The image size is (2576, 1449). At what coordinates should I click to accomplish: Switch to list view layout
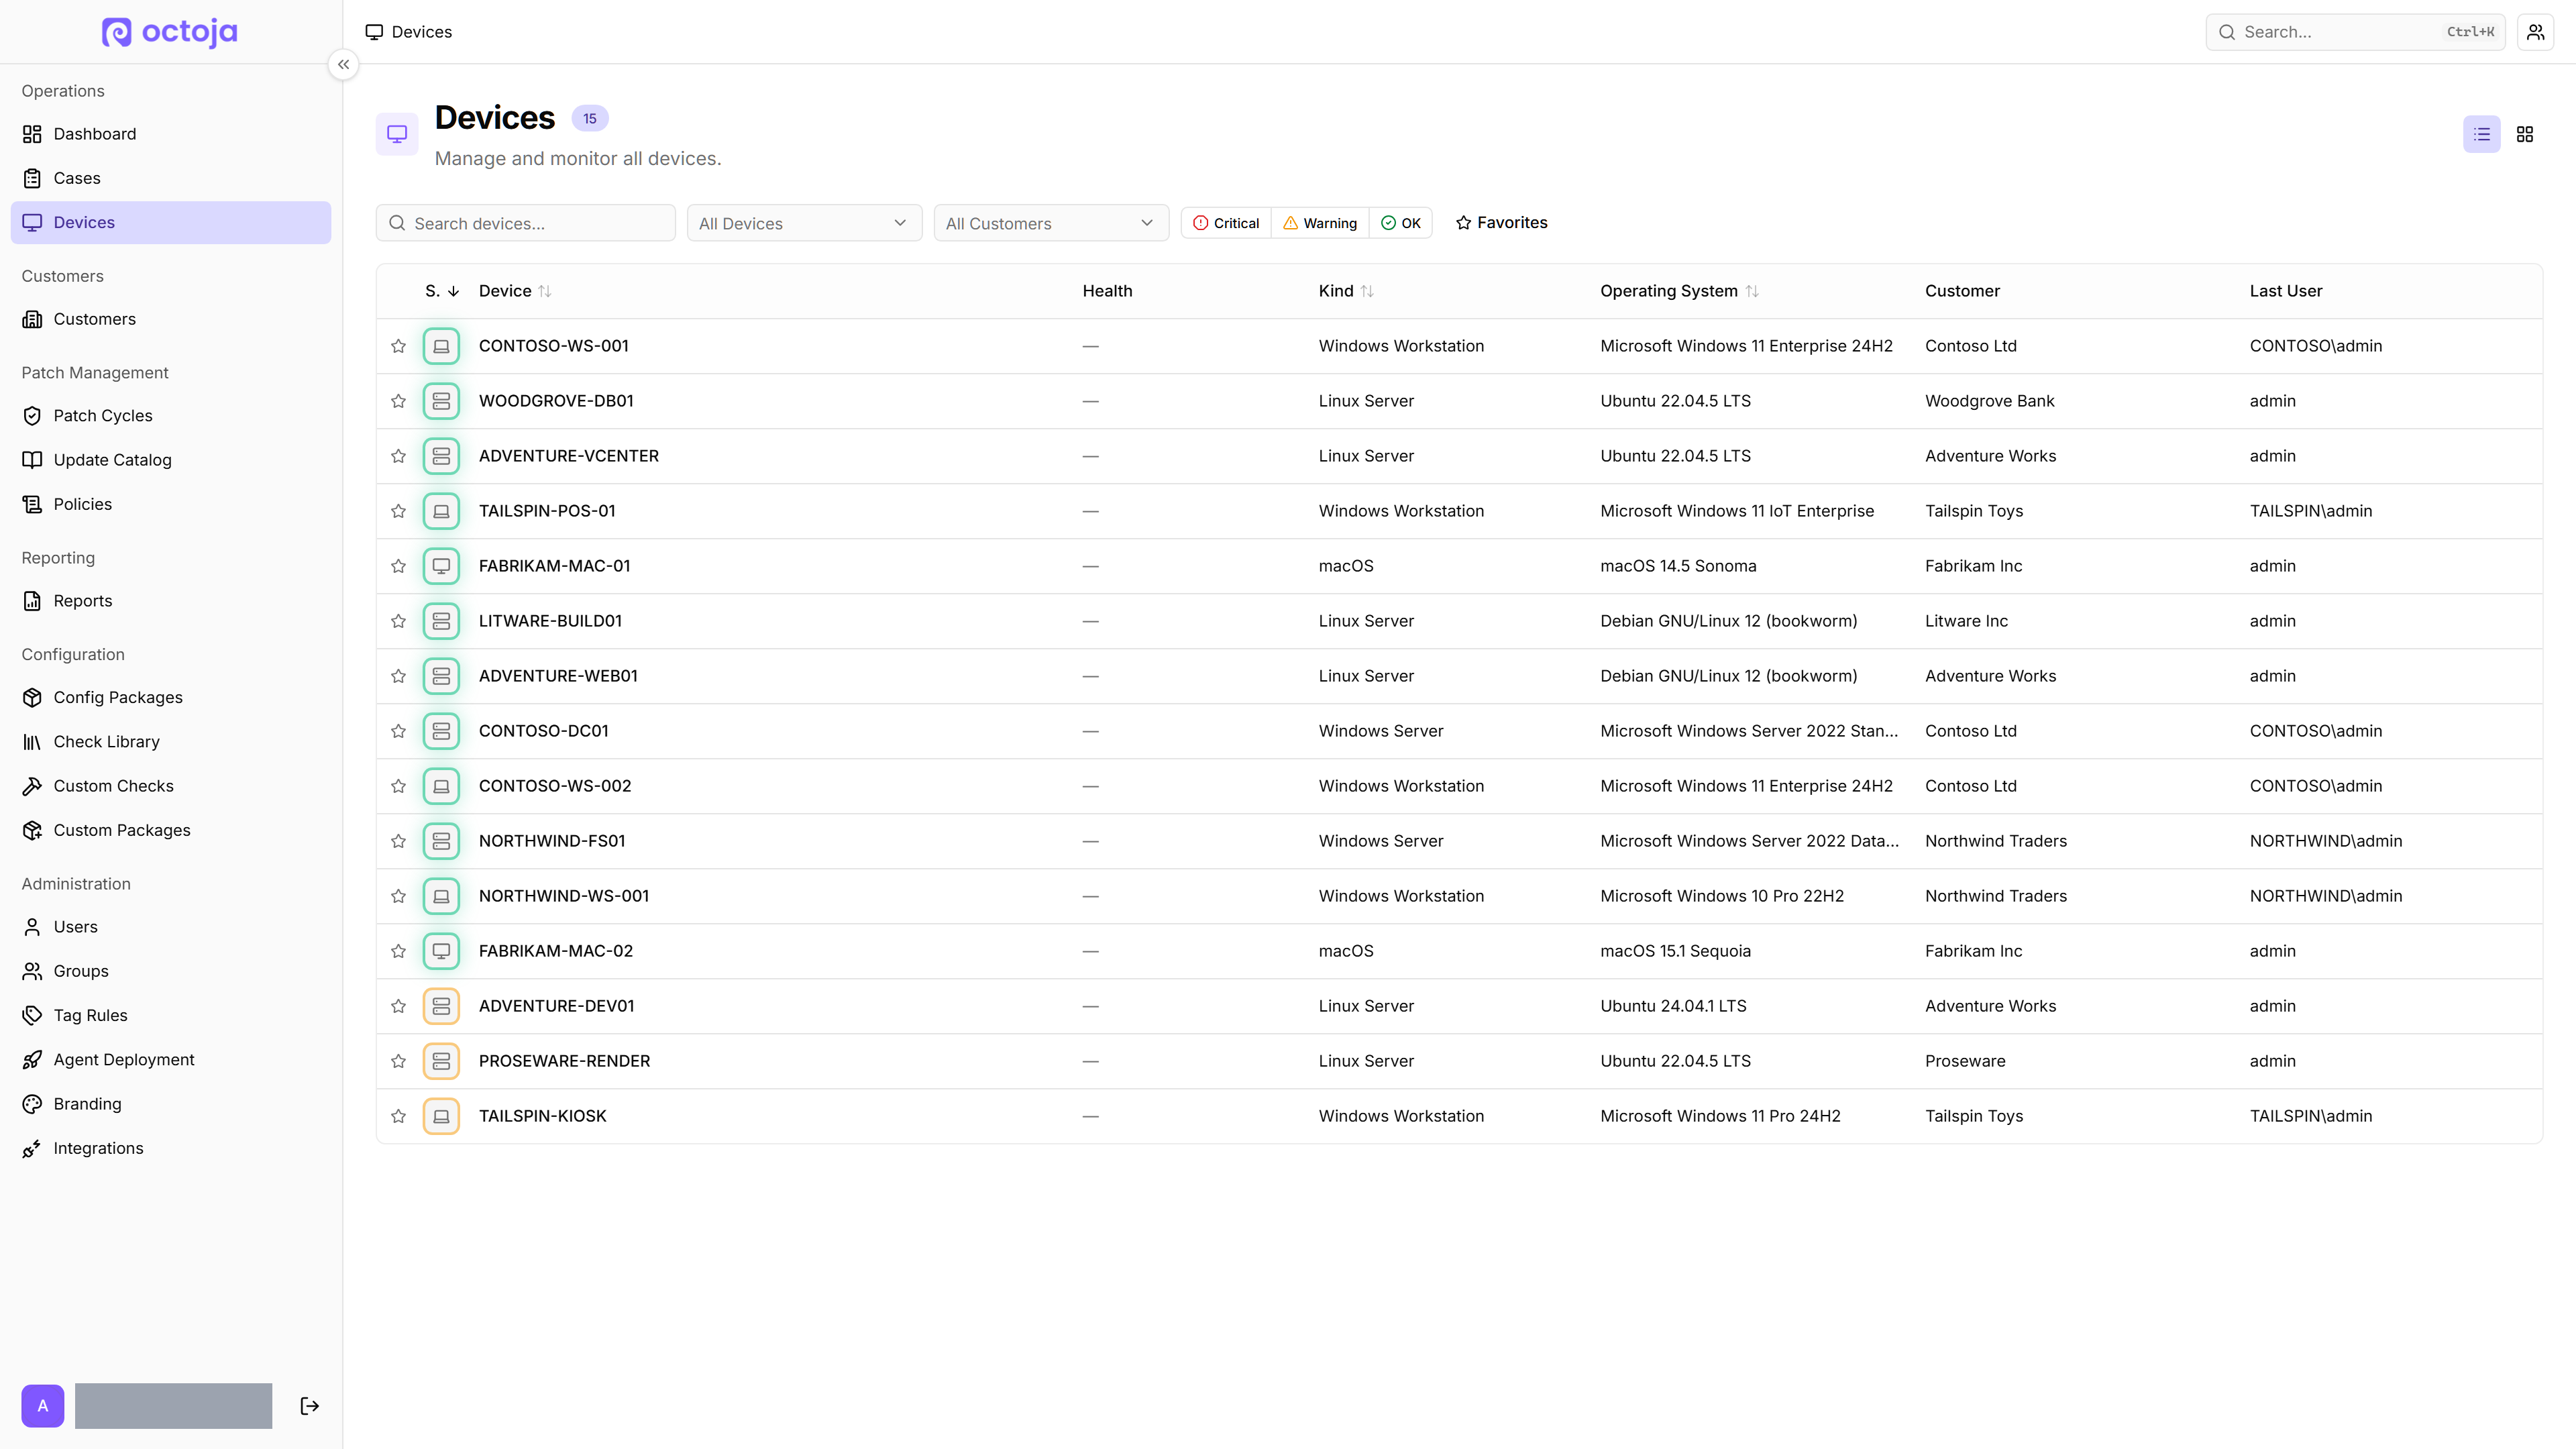tap(2482, 134)
